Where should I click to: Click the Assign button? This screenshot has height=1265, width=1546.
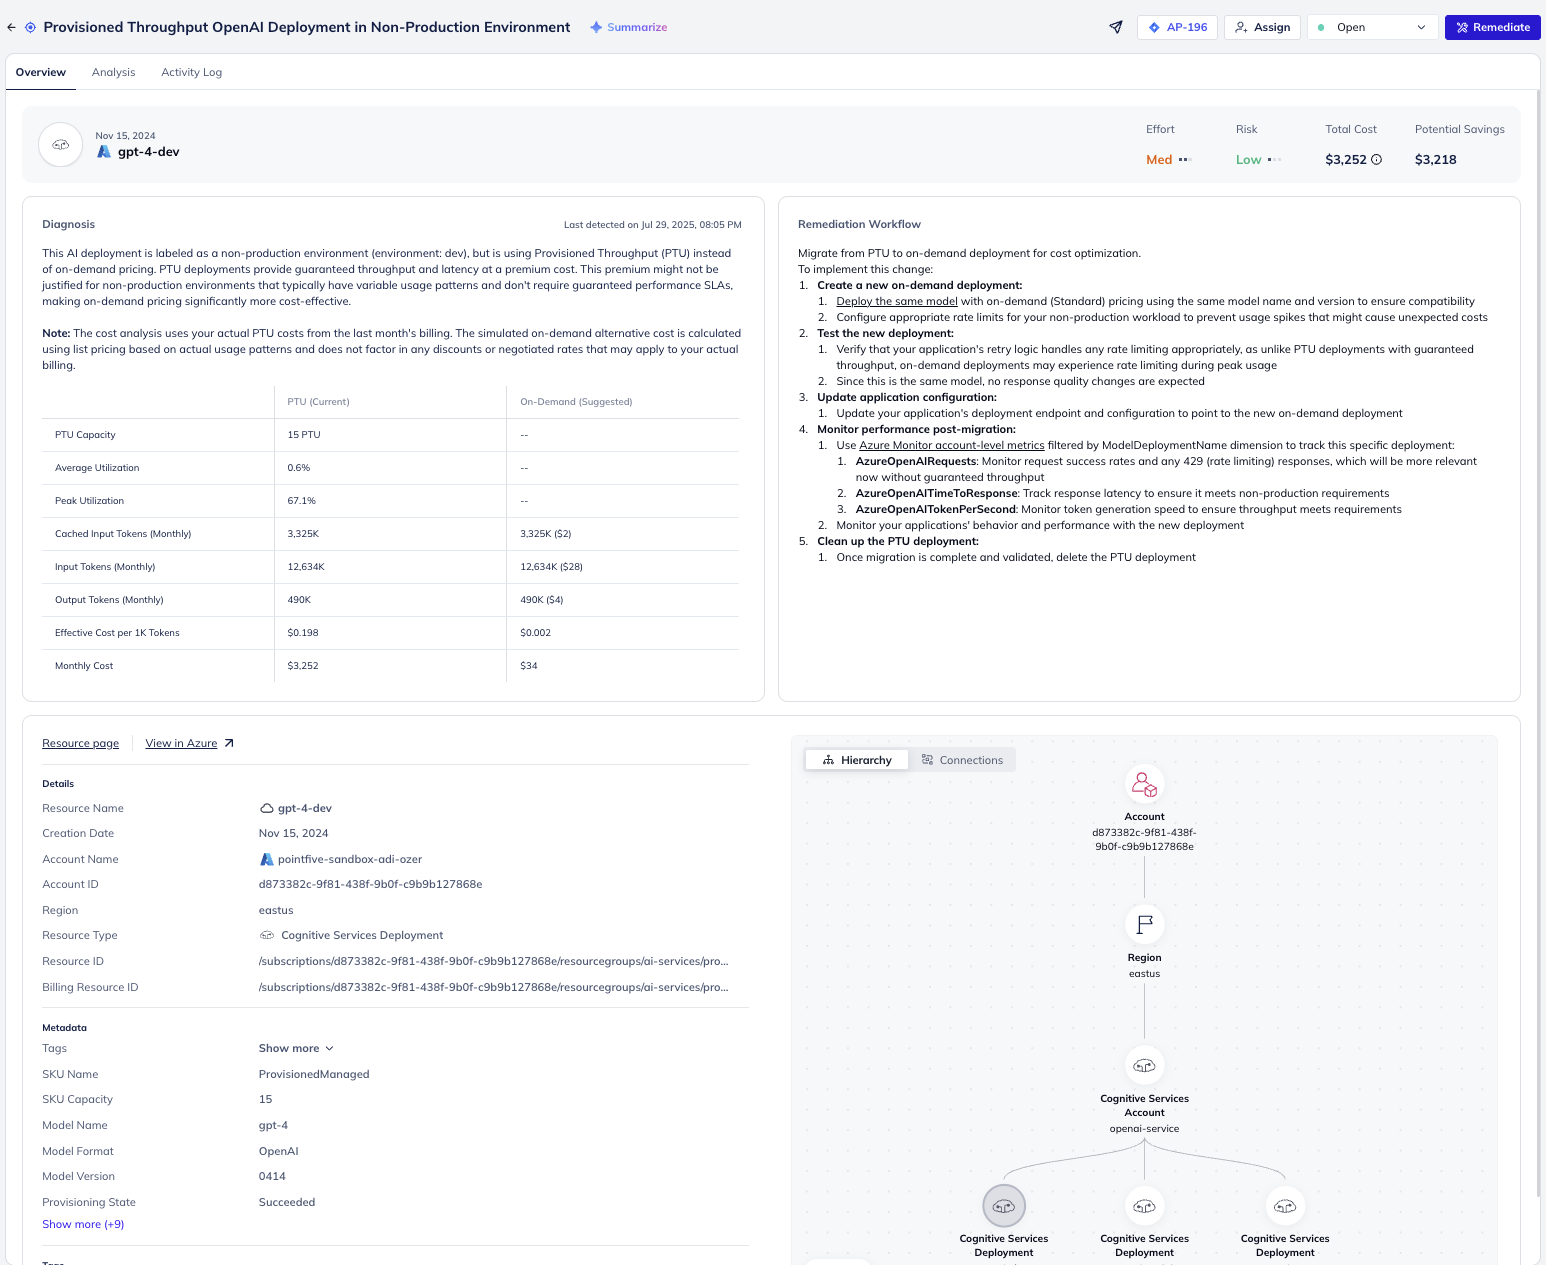pos(1262,27)
